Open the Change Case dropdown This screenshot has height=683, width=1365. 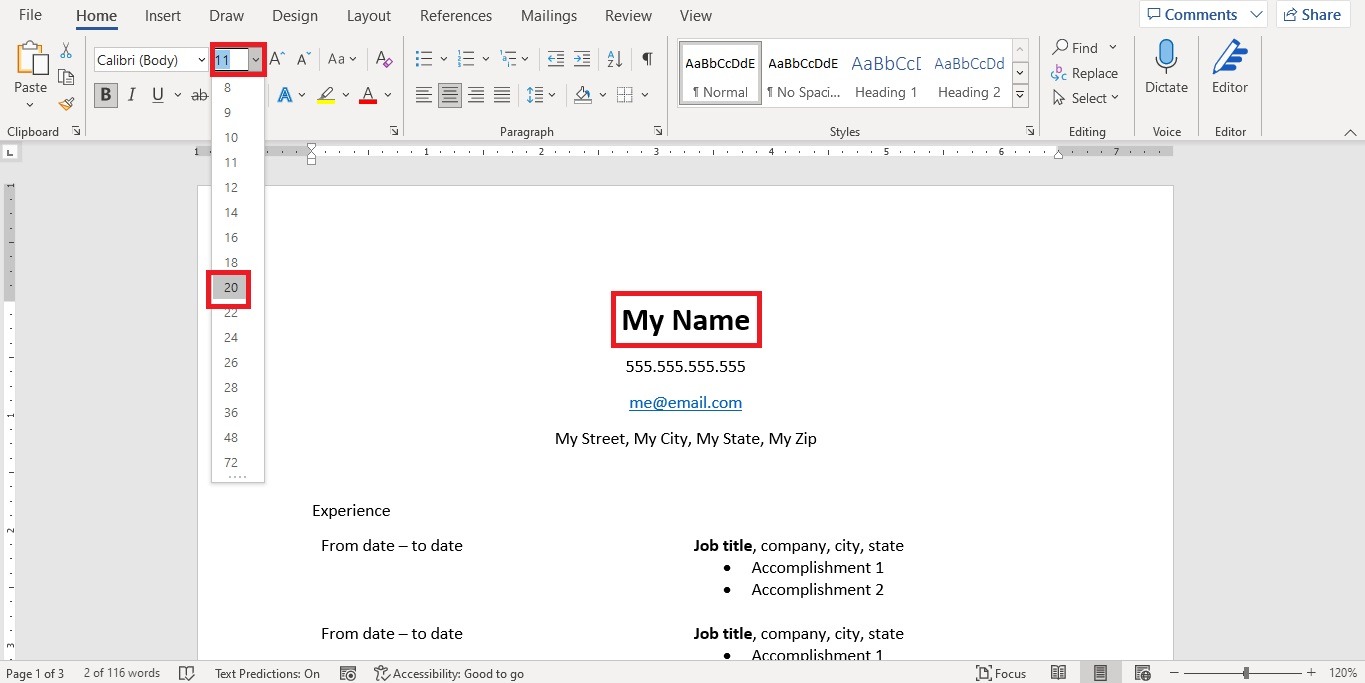point(343,59)
